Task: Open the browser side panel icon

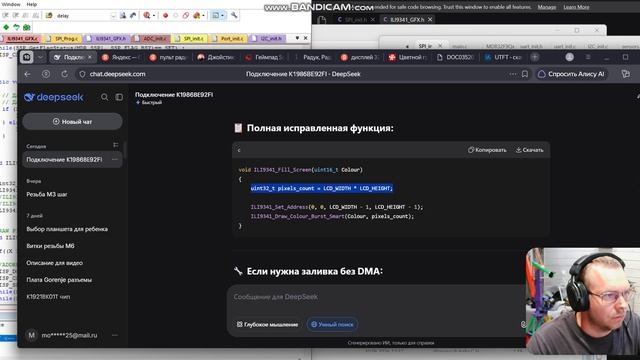Action: pyautogui.click(x=626, y=74)
